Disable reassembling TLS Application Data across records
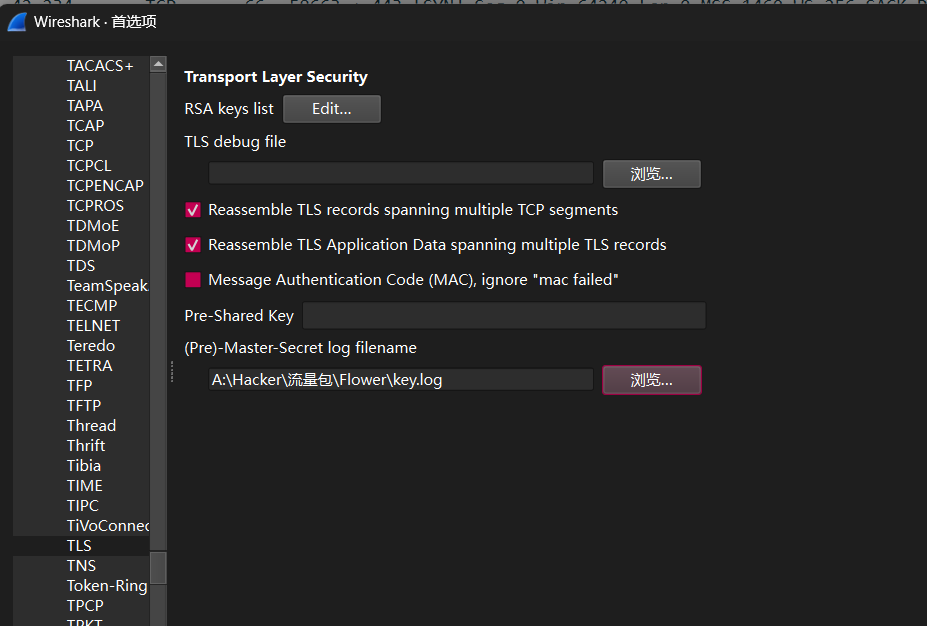927x626 pixels. (x=193, y=245)
